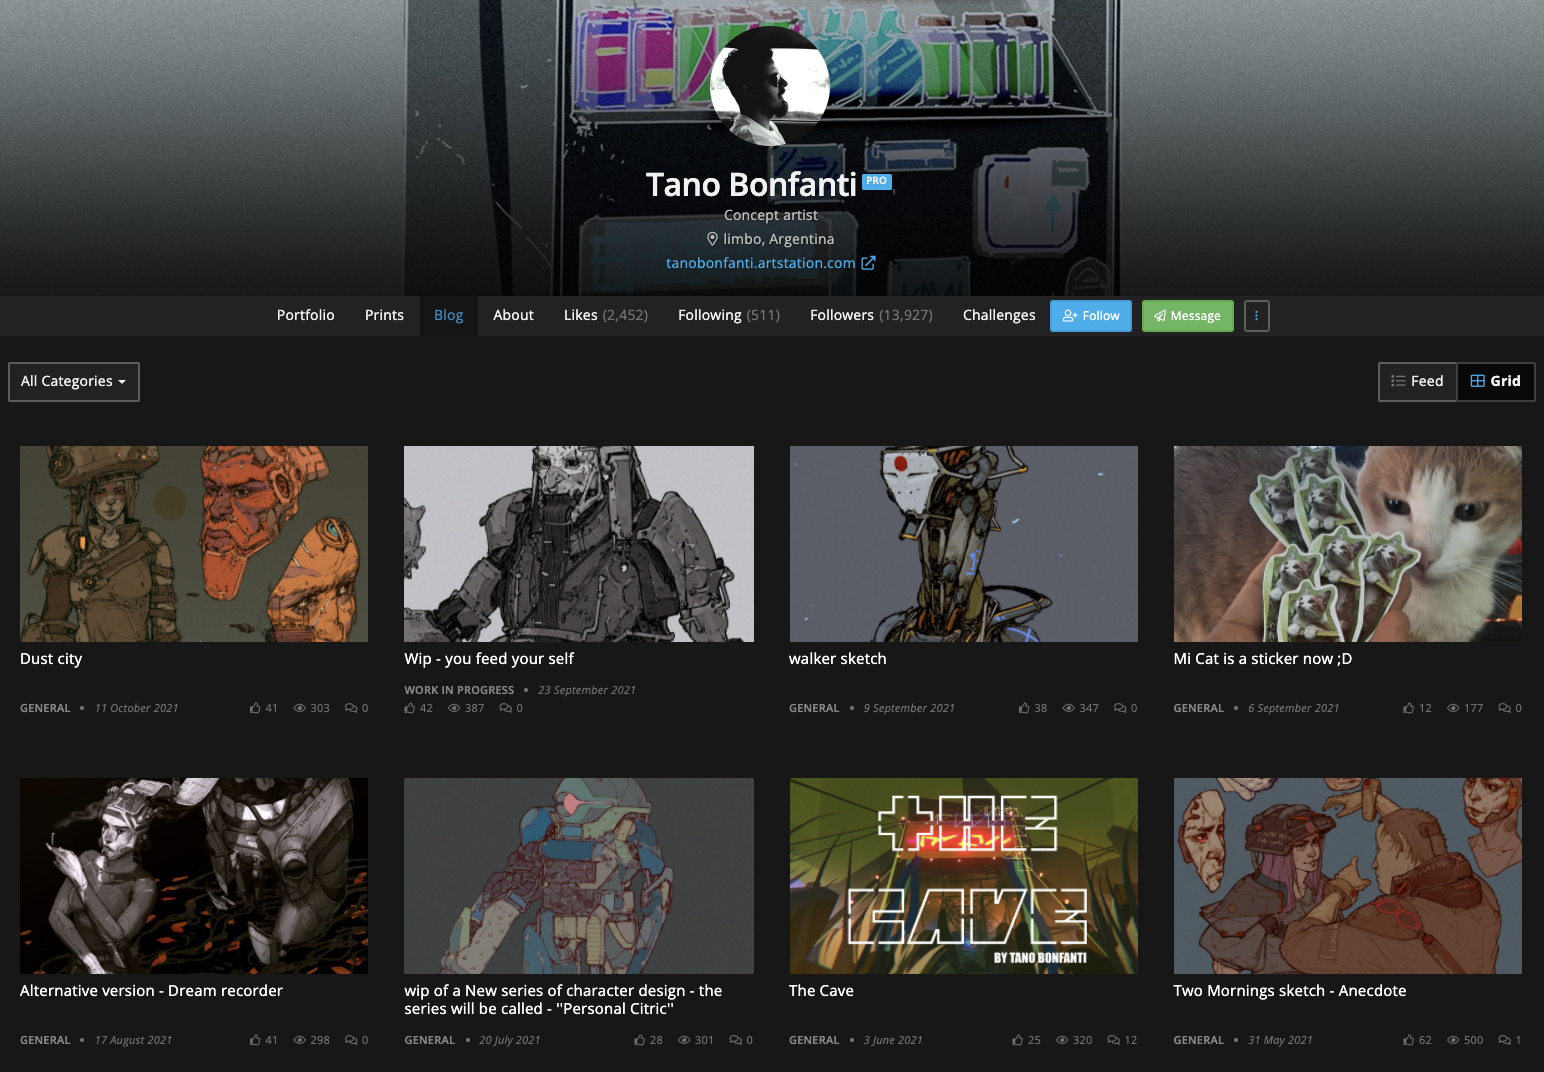Click the PRO badge next to artist name
This screenshot has height=1072, width=1544.
(877, 181)
